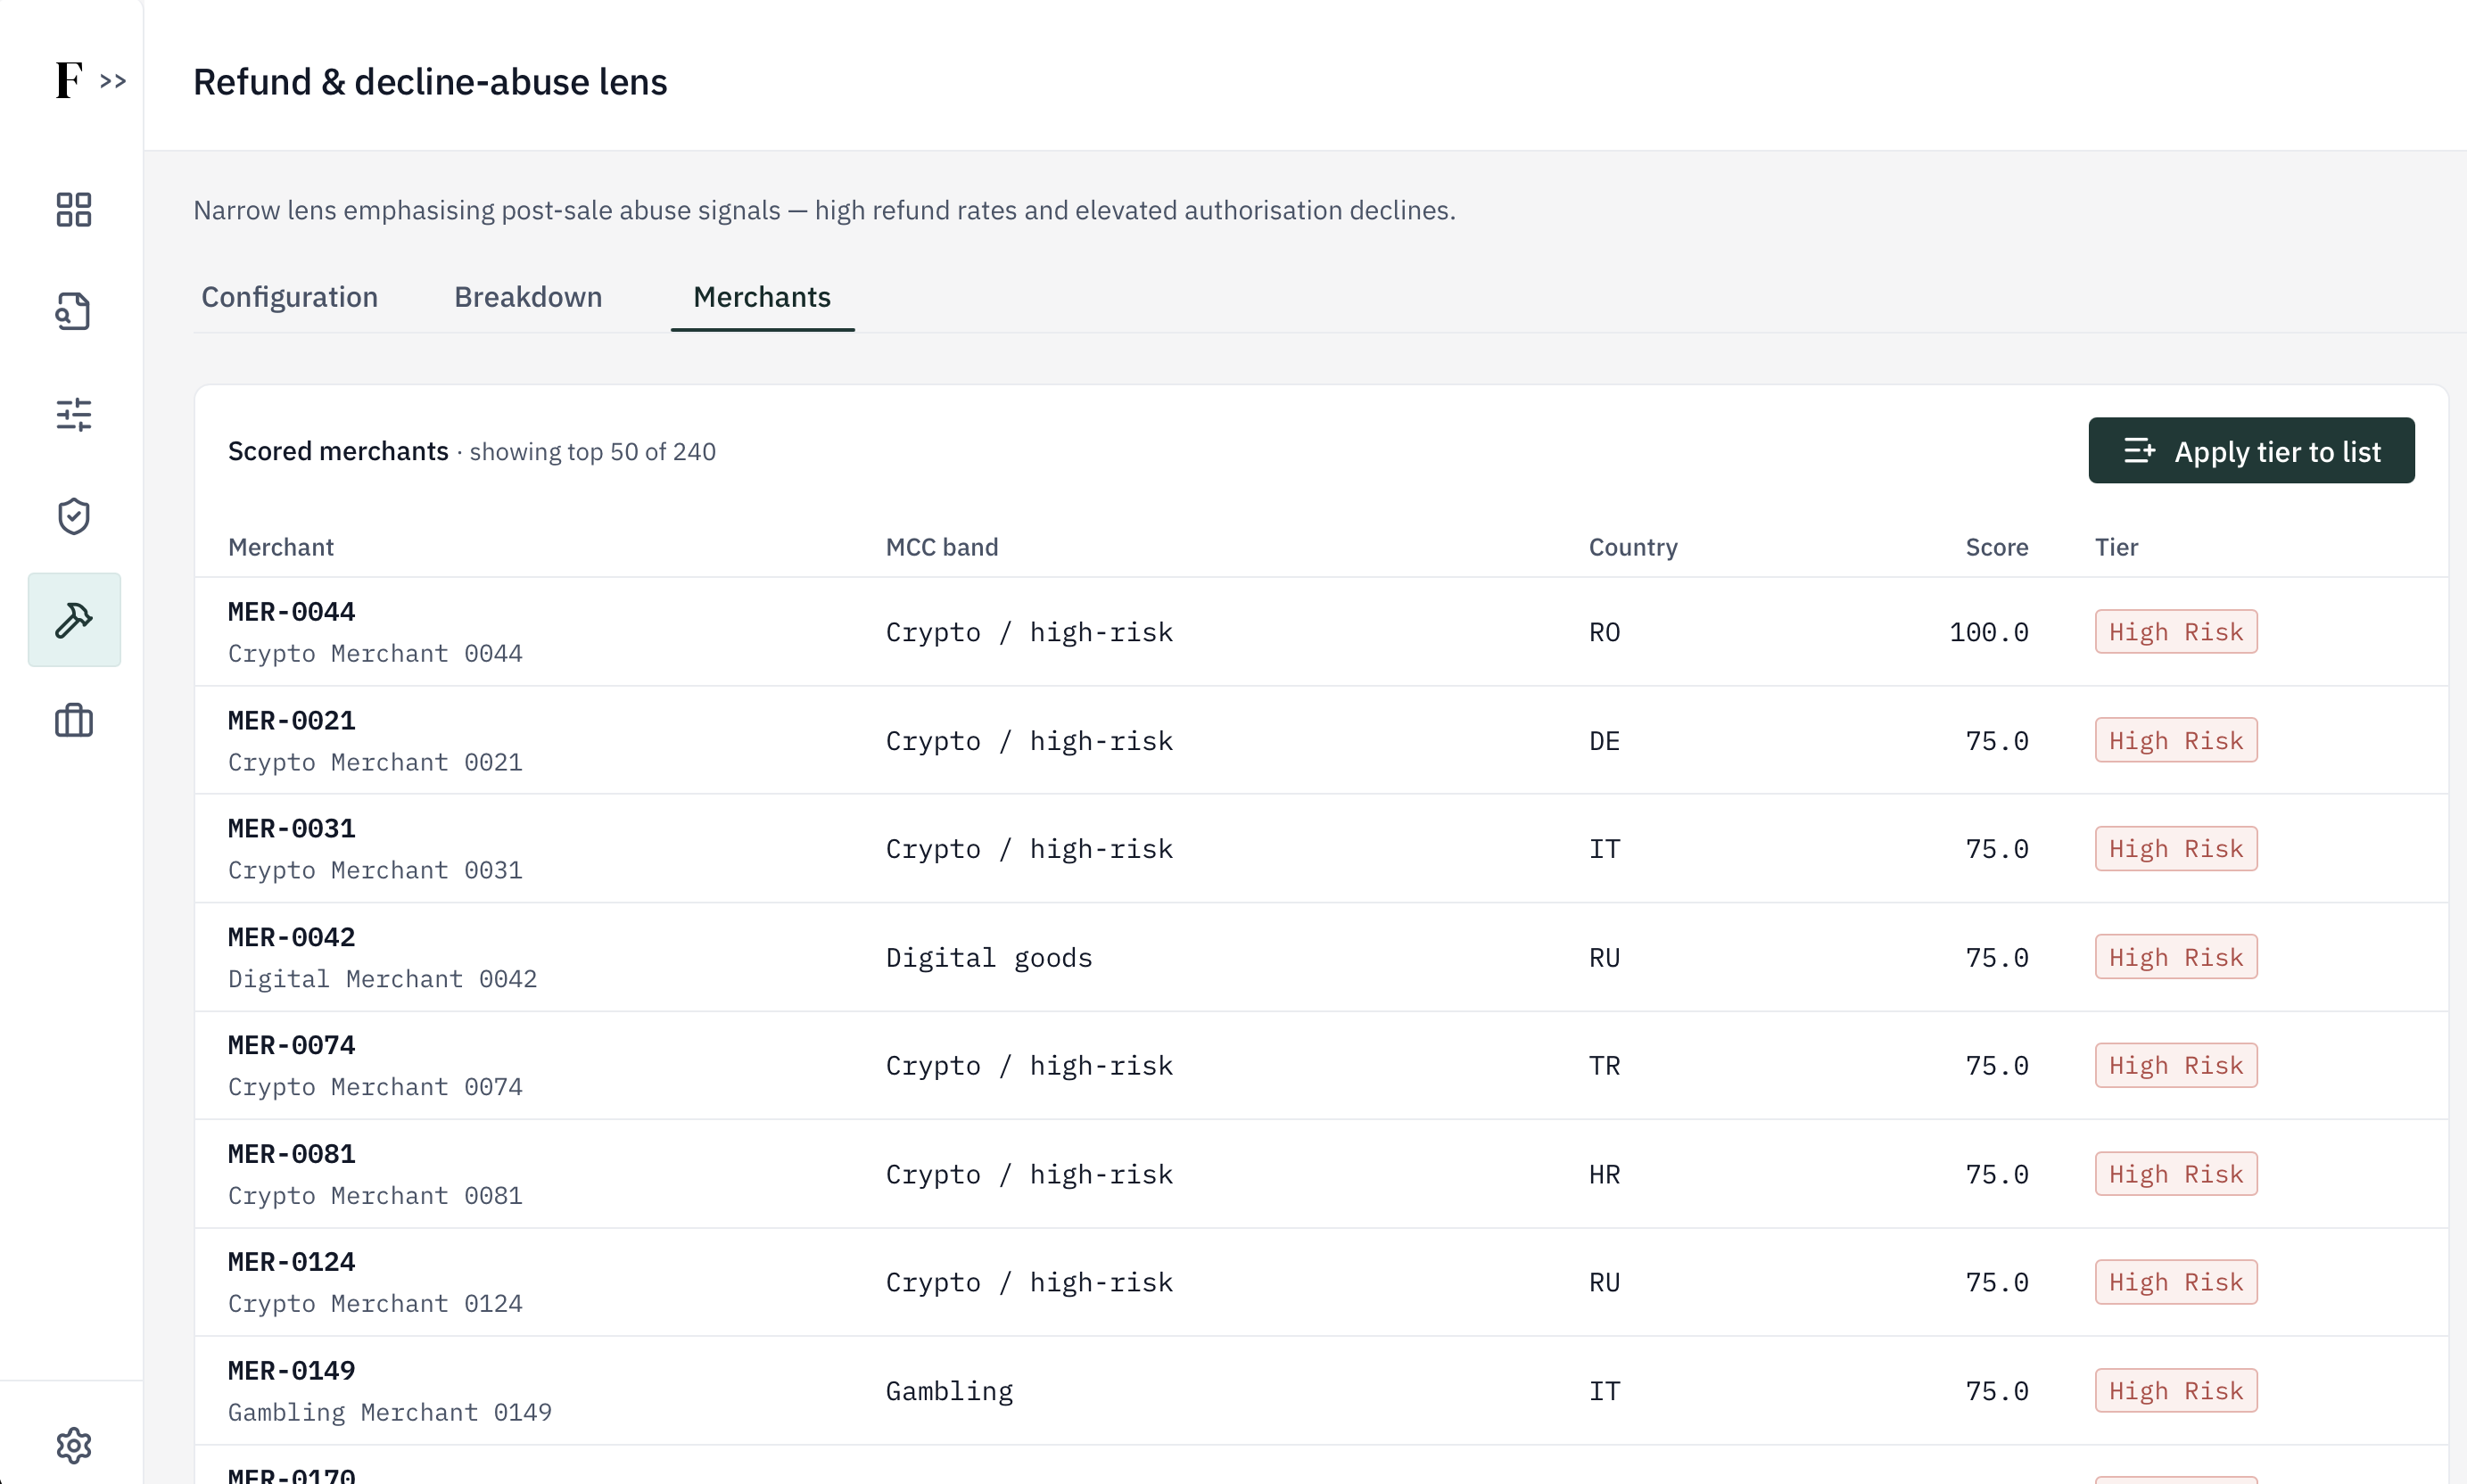
Task: Click the Tier column header
Action: click(2116, 547)
